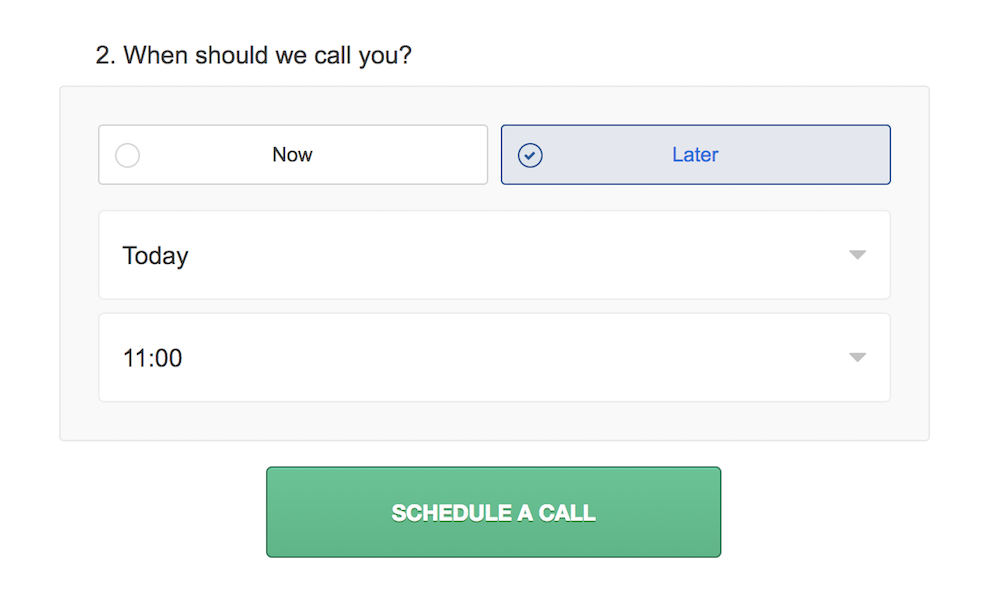Screen dimensions: 1000x589
Task: Expand the day selection combo box
Action: tap(494, 255)
